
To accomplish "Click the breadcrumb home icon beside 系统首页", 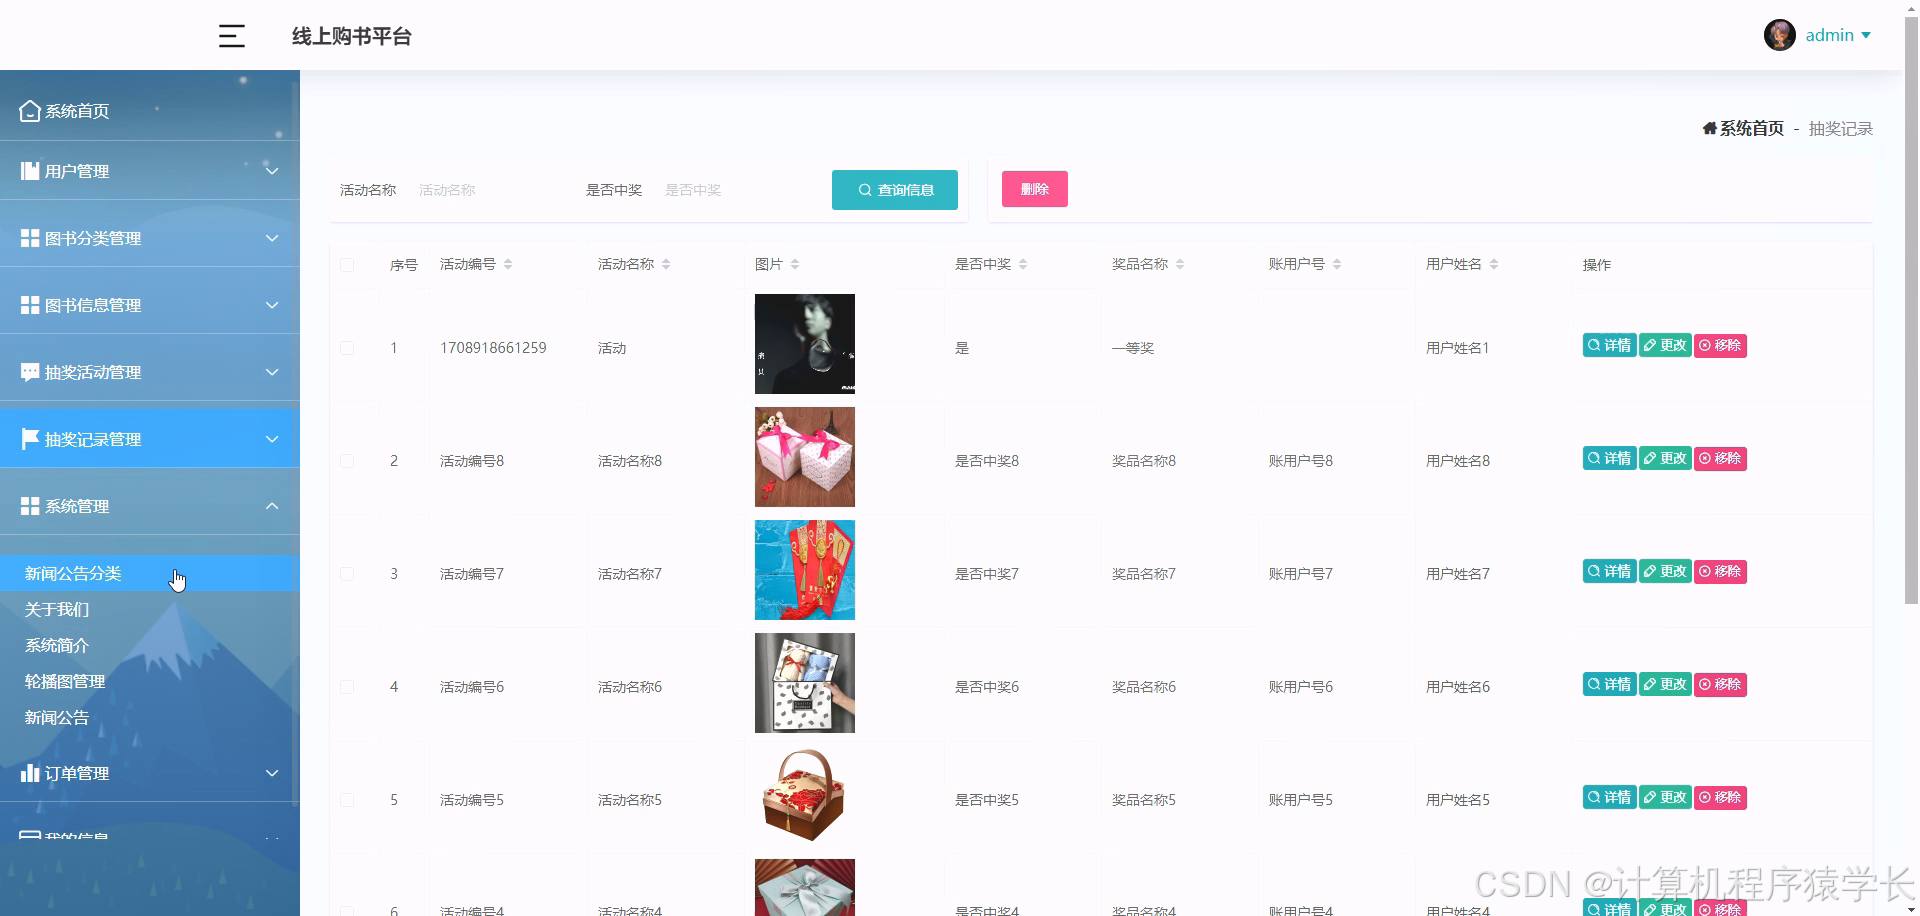I will [1708, 128].
